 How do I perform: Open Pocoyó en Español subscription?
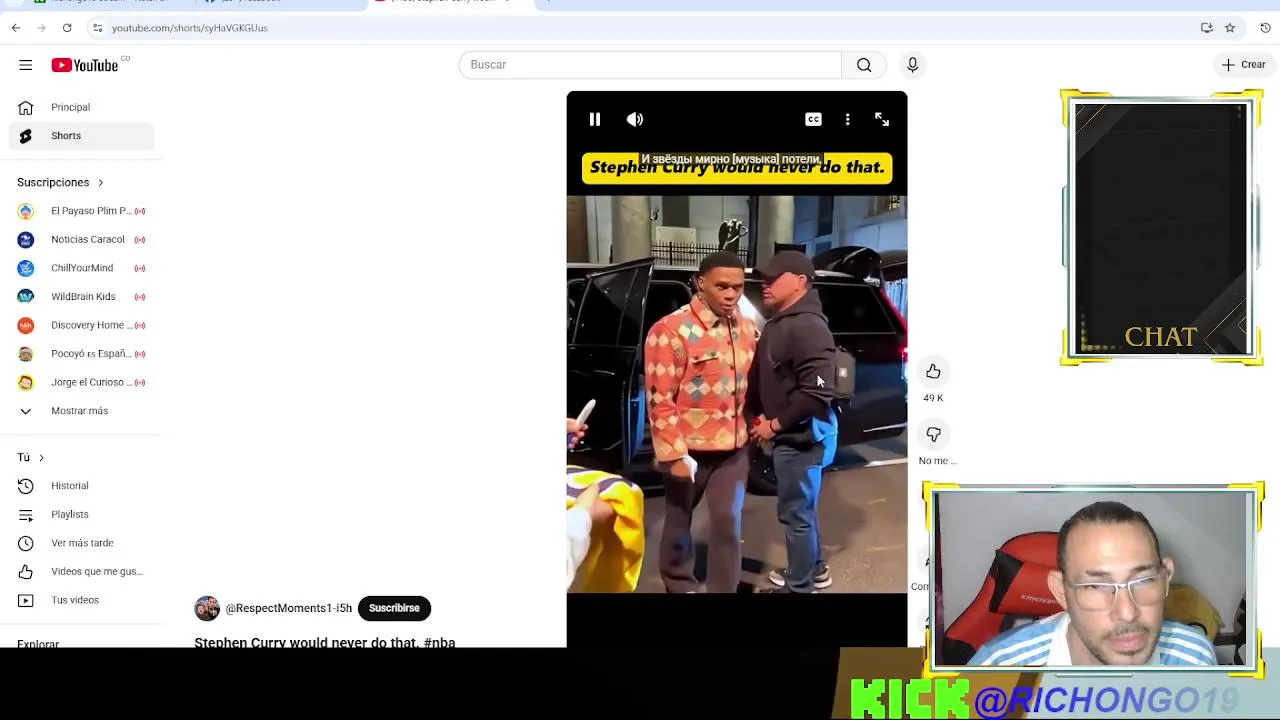[x=81, y=354]
